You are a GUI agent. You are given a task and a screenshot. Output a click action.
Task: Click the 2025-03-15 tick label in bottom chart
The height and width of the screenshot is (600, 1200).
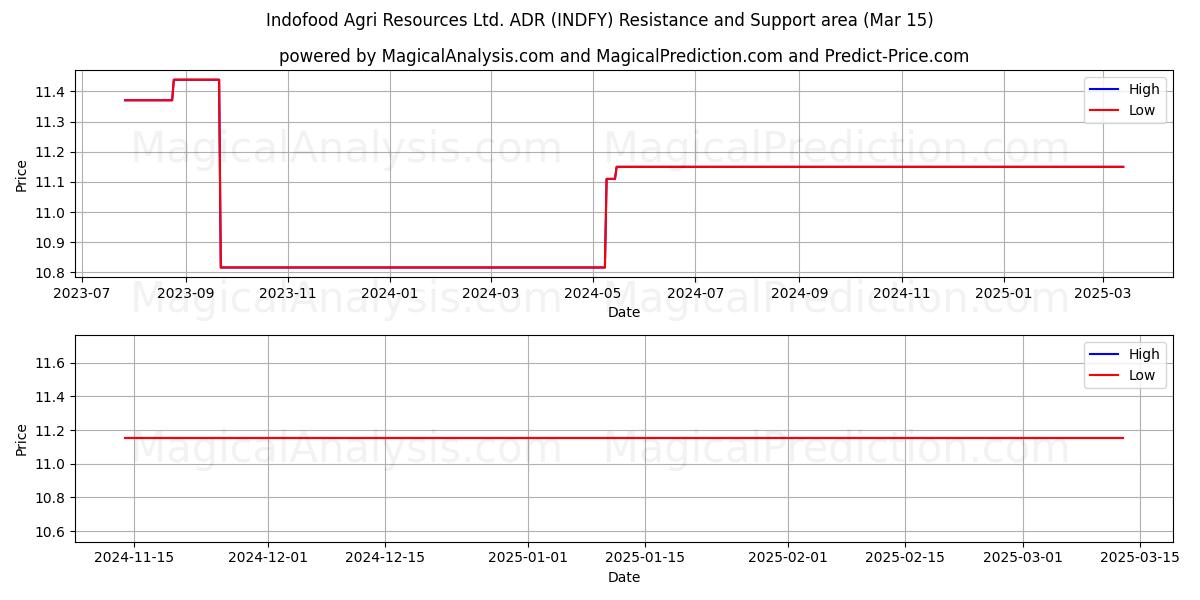pyautogui.click(x=1140, y=558)
